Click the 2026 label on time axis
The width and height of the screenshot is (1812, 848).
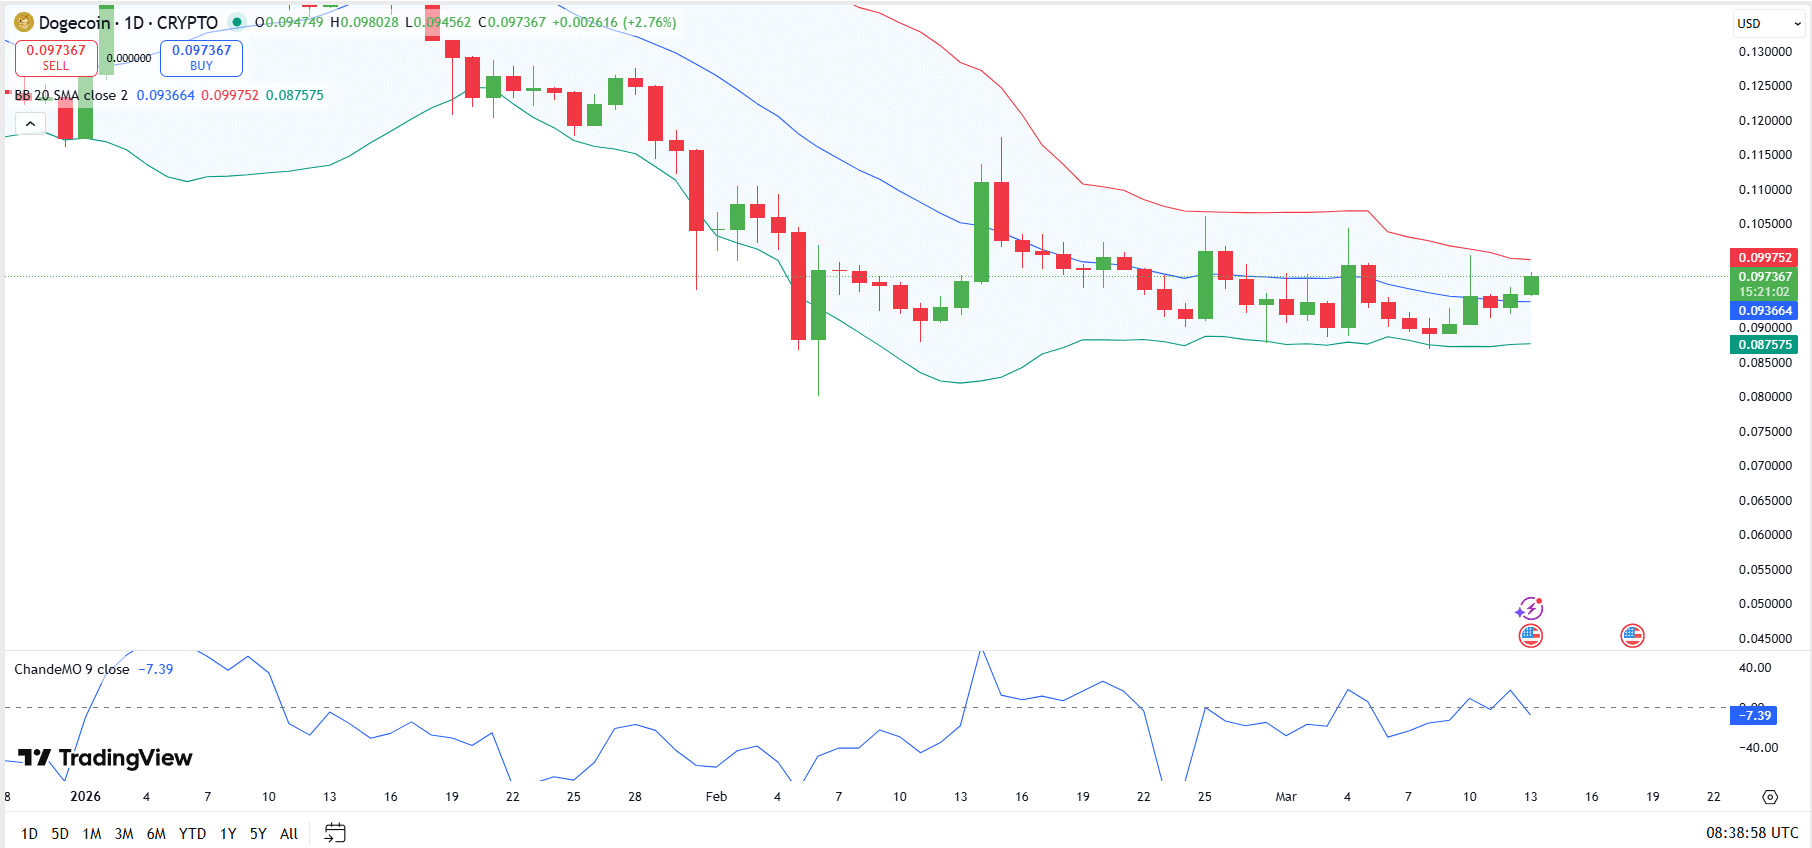tap(86, 797)
